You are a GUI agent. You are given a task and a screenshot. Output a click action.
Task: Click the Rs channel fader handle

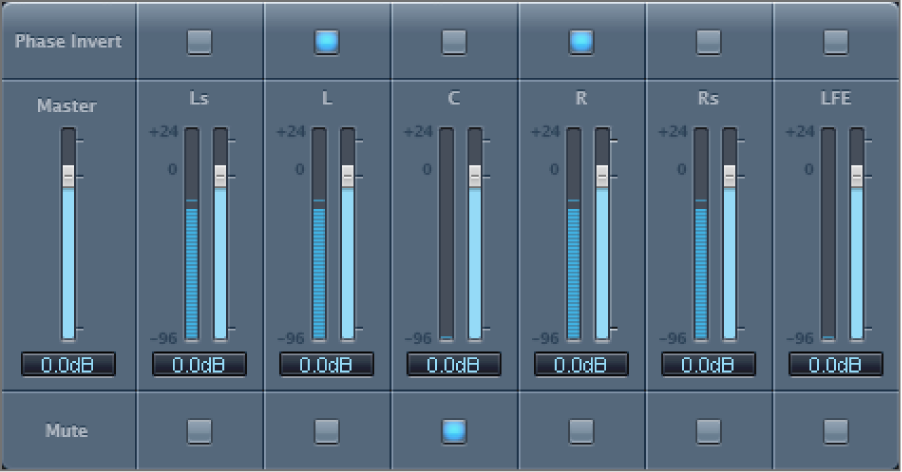coord(729,176)
